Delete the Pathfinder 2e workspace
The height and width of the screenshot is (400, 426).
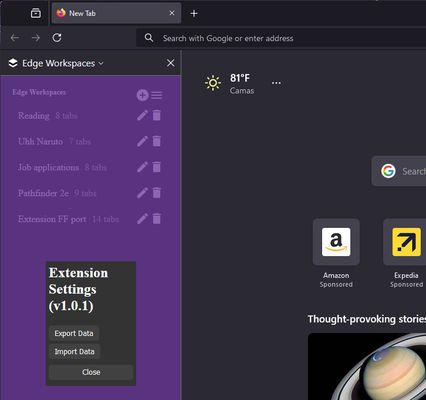pyautogui.click(x=156, y=193)
